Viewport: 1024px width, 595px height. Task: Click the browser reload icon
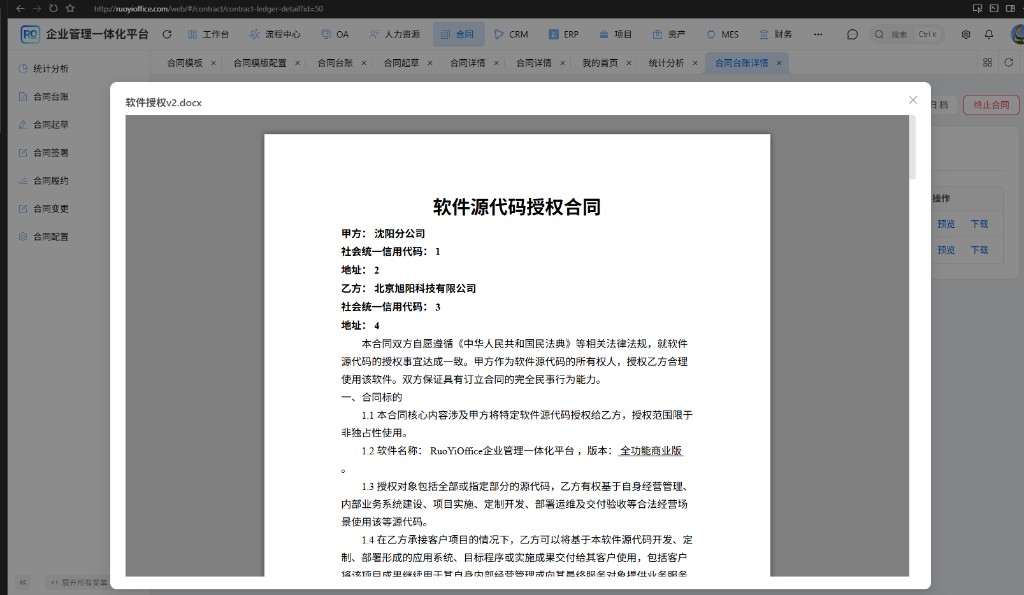(53, 8)
